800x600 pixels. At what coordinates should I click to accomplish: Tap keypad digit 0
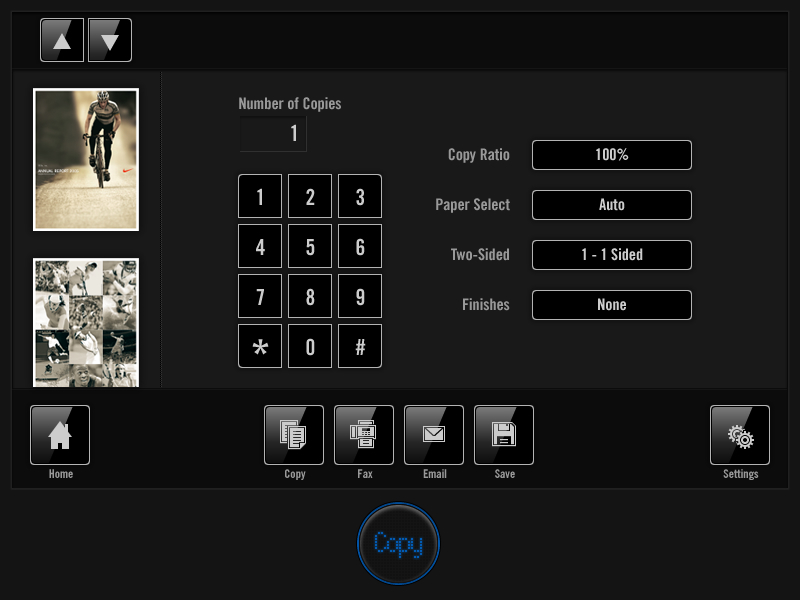click(310, 346)
